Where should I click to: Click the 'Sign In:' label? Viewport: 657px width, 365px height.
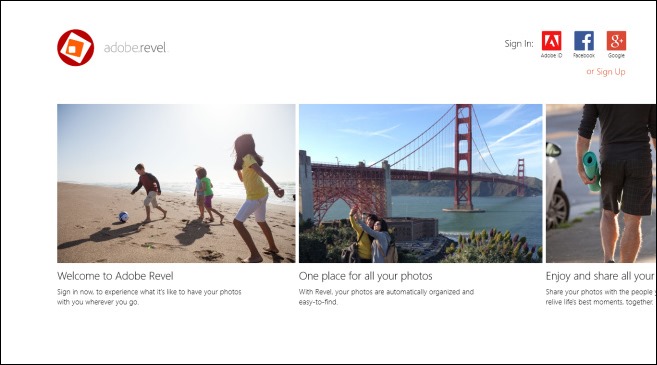click(x=519, y=44)
